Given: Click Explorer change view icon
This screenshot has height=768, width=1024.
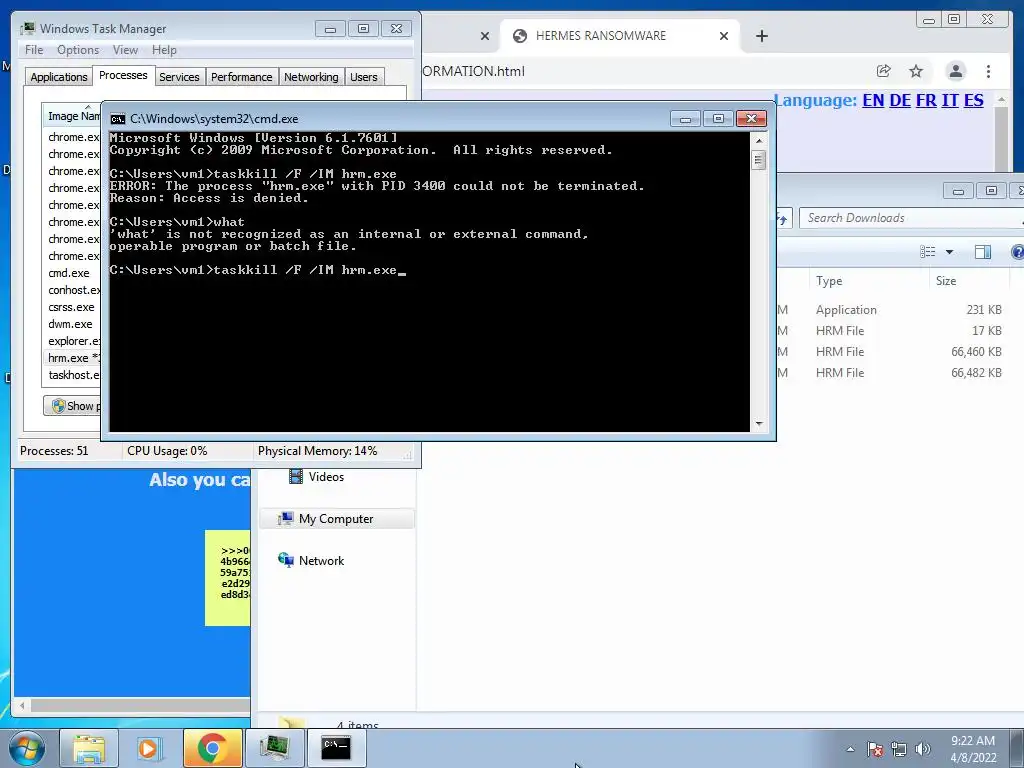Looking at the screenshot, I should point(927,252).
